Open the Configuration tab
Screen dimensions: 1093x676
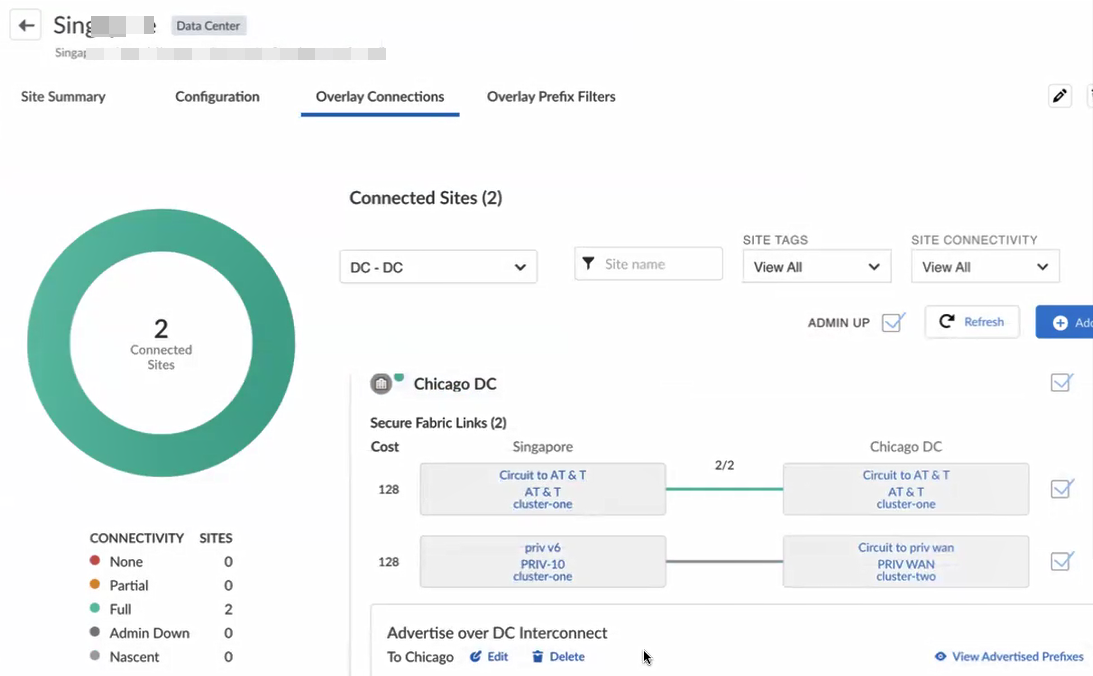217,97
